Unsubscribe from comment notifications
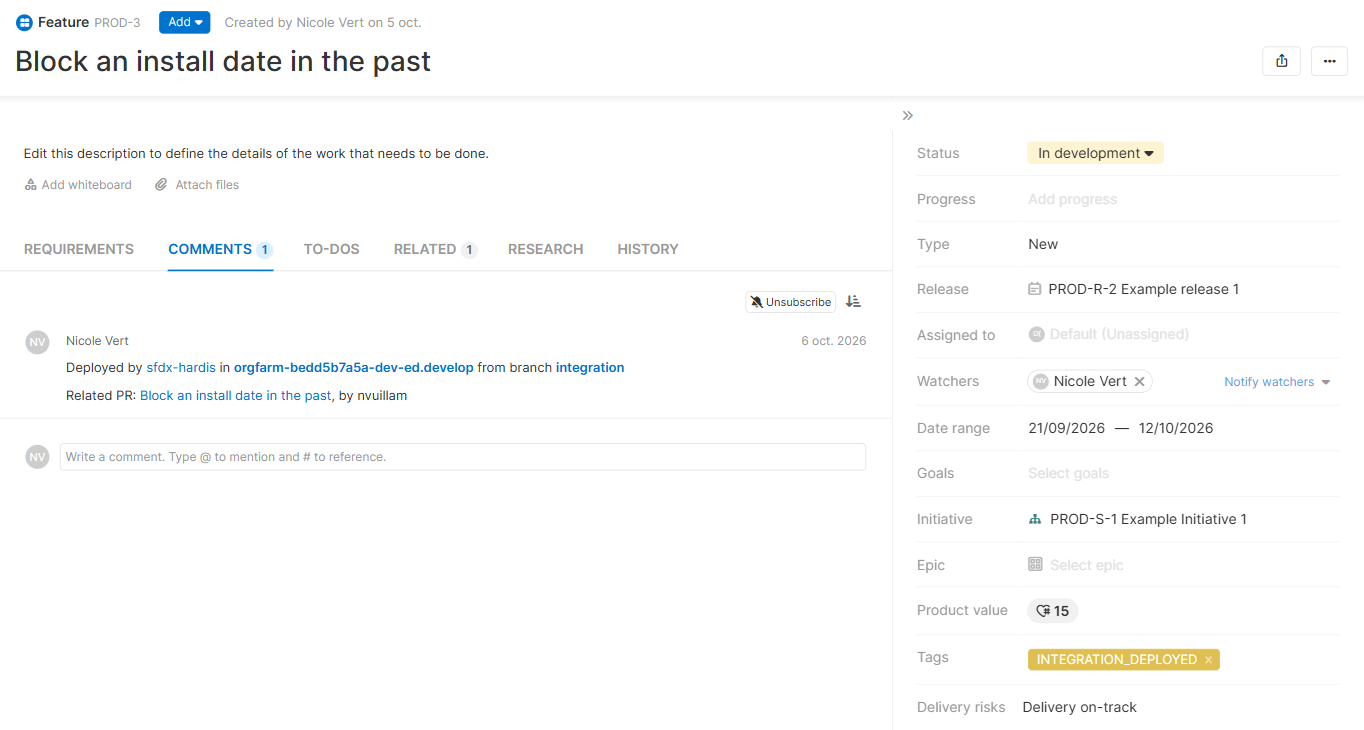Screen dimensions: 1364x730 tap(790, 302)
